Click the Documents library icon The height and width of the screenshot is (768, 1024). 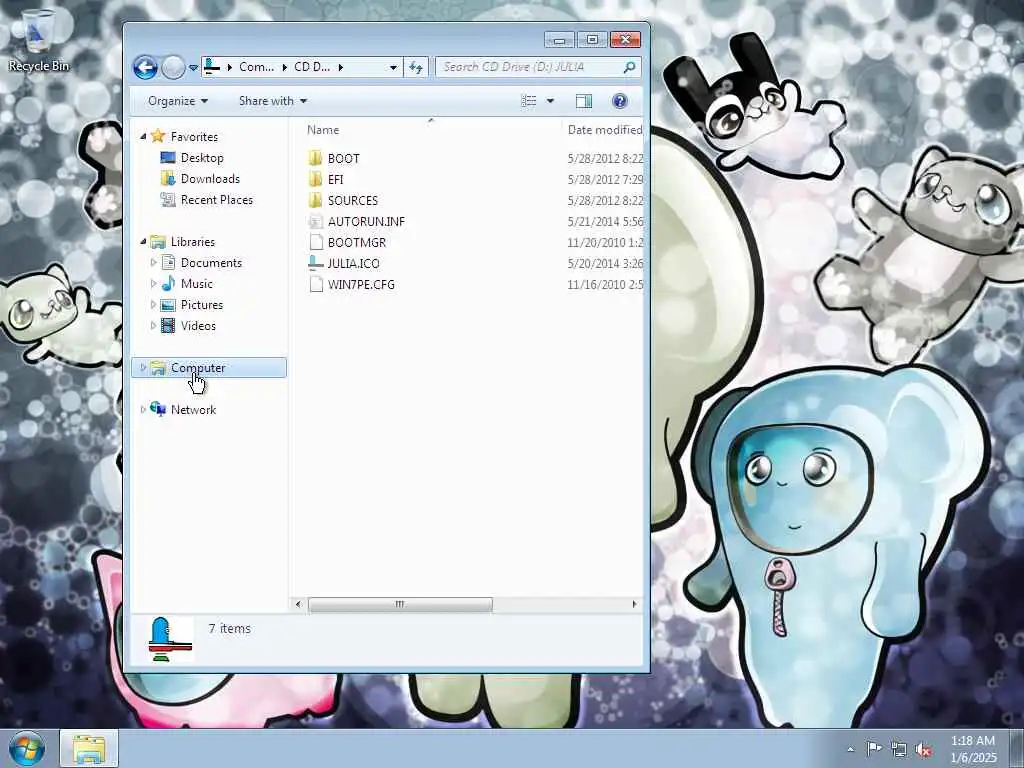click(168, 263)
